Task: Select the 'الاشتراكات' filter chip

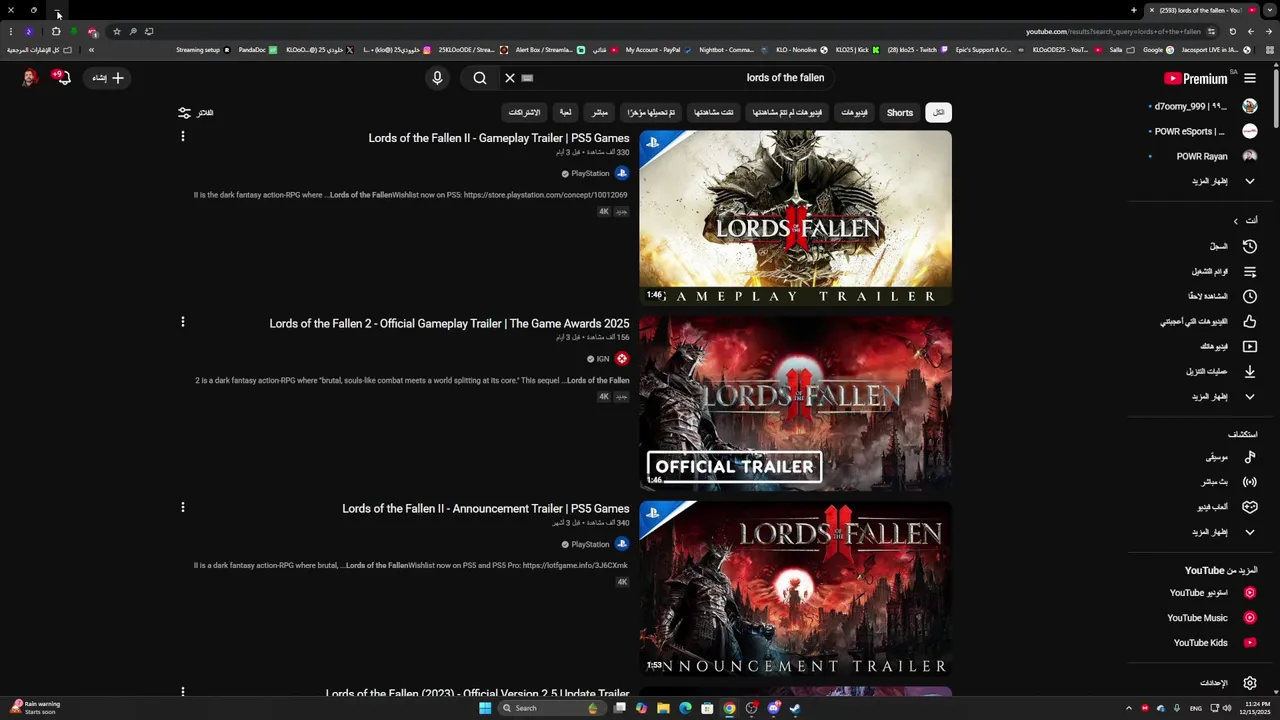Action: (524, 113)
